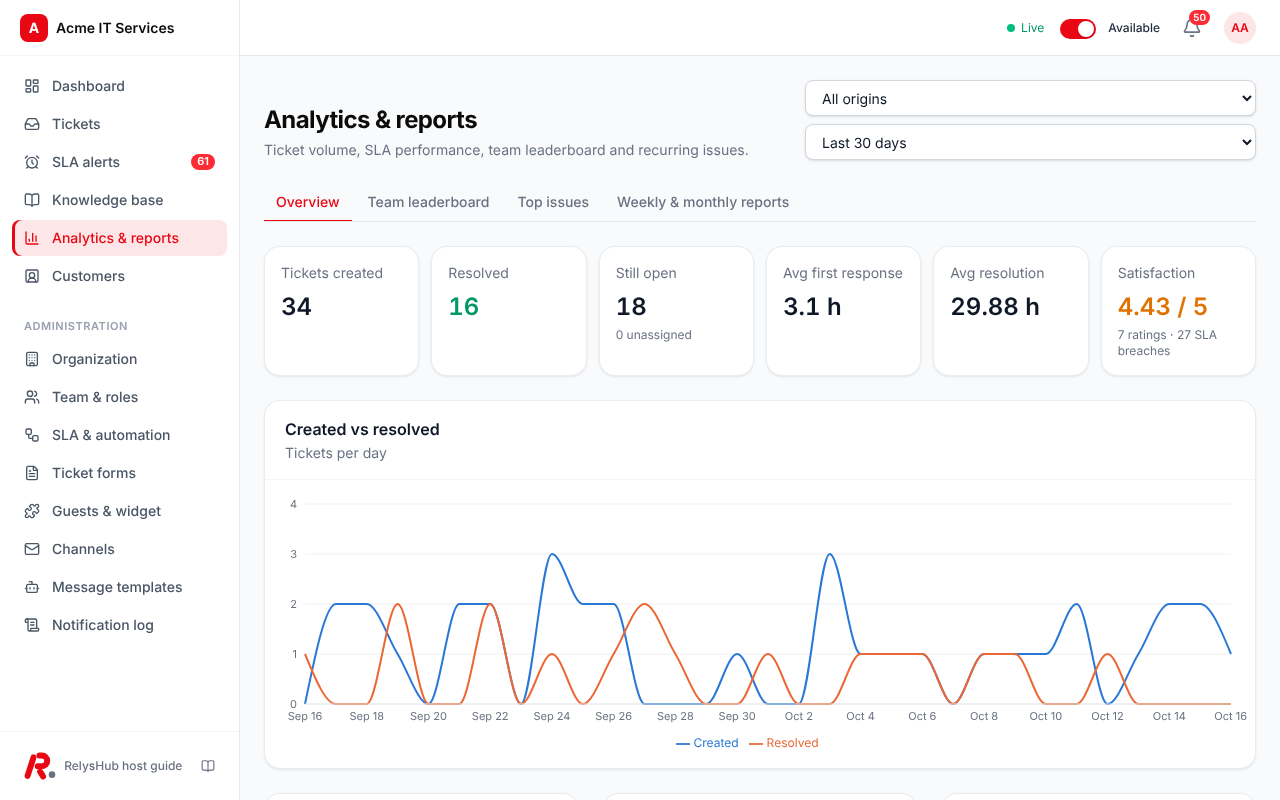Image resolution: width=1280 pixels, height=800 pixels.
Task: Click the Customers contact icon
Action: [32, 276]
